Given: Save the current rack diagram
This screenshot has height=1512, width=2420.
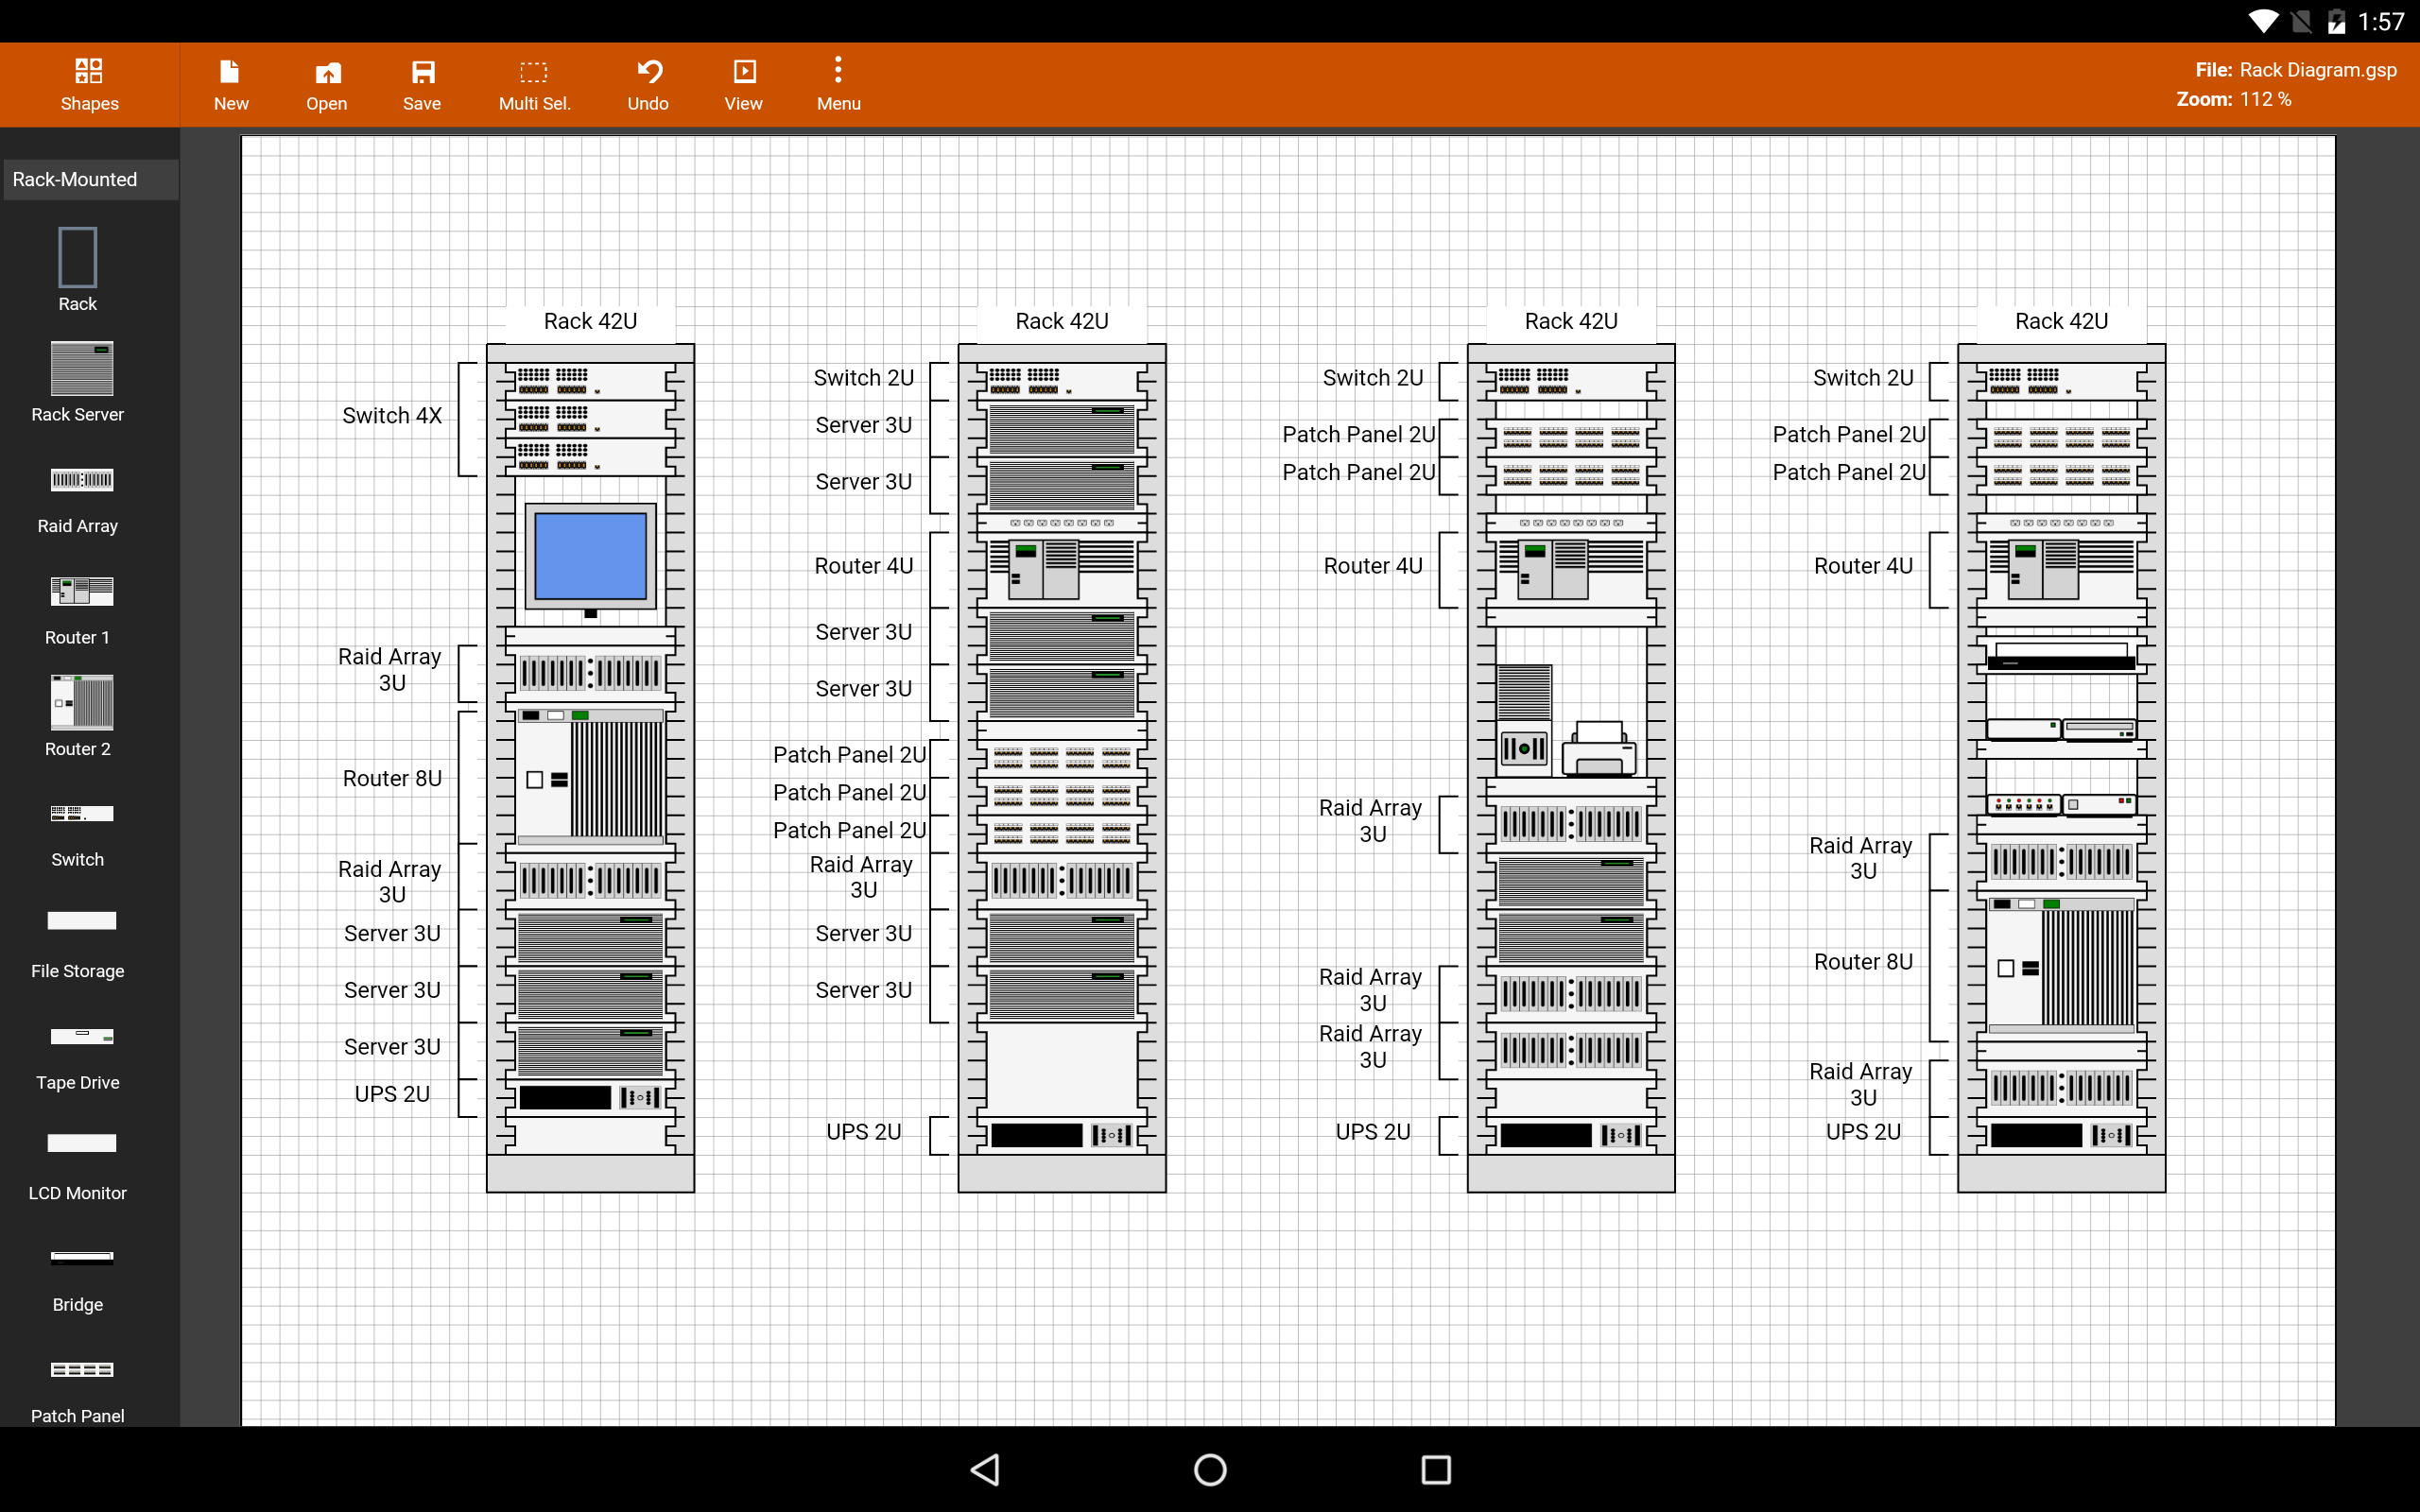Looking at the screenshot, I should click(422, 84).
